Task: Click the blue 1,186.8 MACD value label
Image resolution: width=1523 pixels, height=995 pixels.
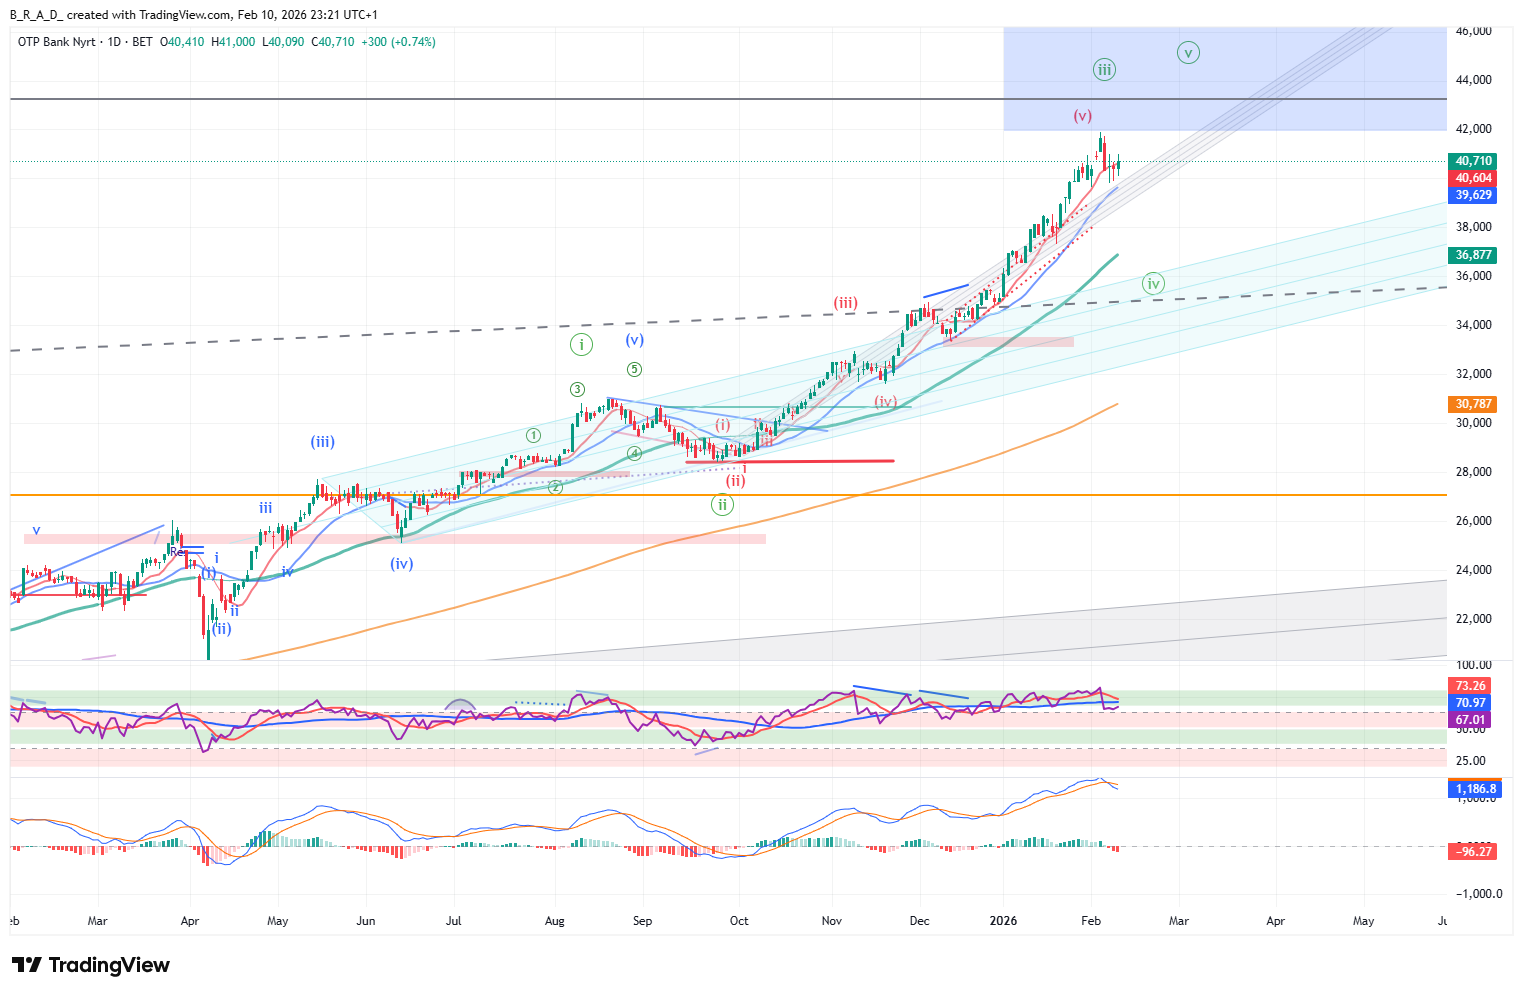Action: click(x=1475, y=789)
